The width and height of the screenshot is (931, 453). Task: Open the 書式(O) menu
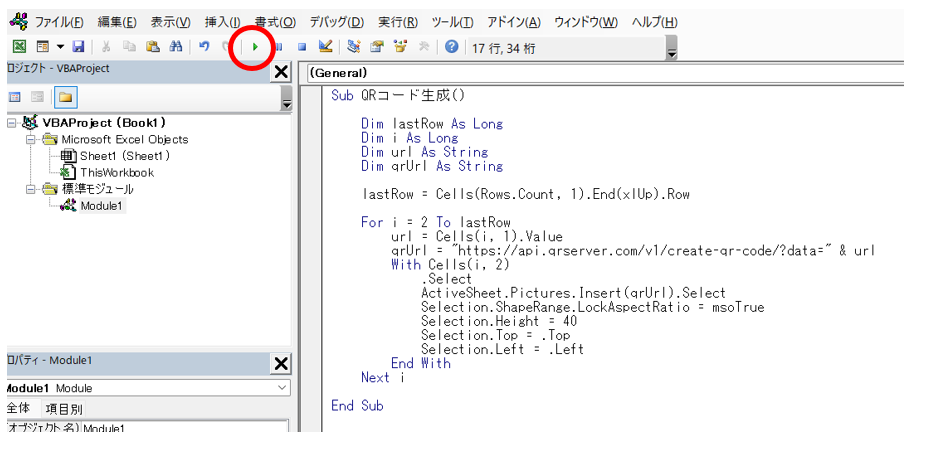pos(275,23)
